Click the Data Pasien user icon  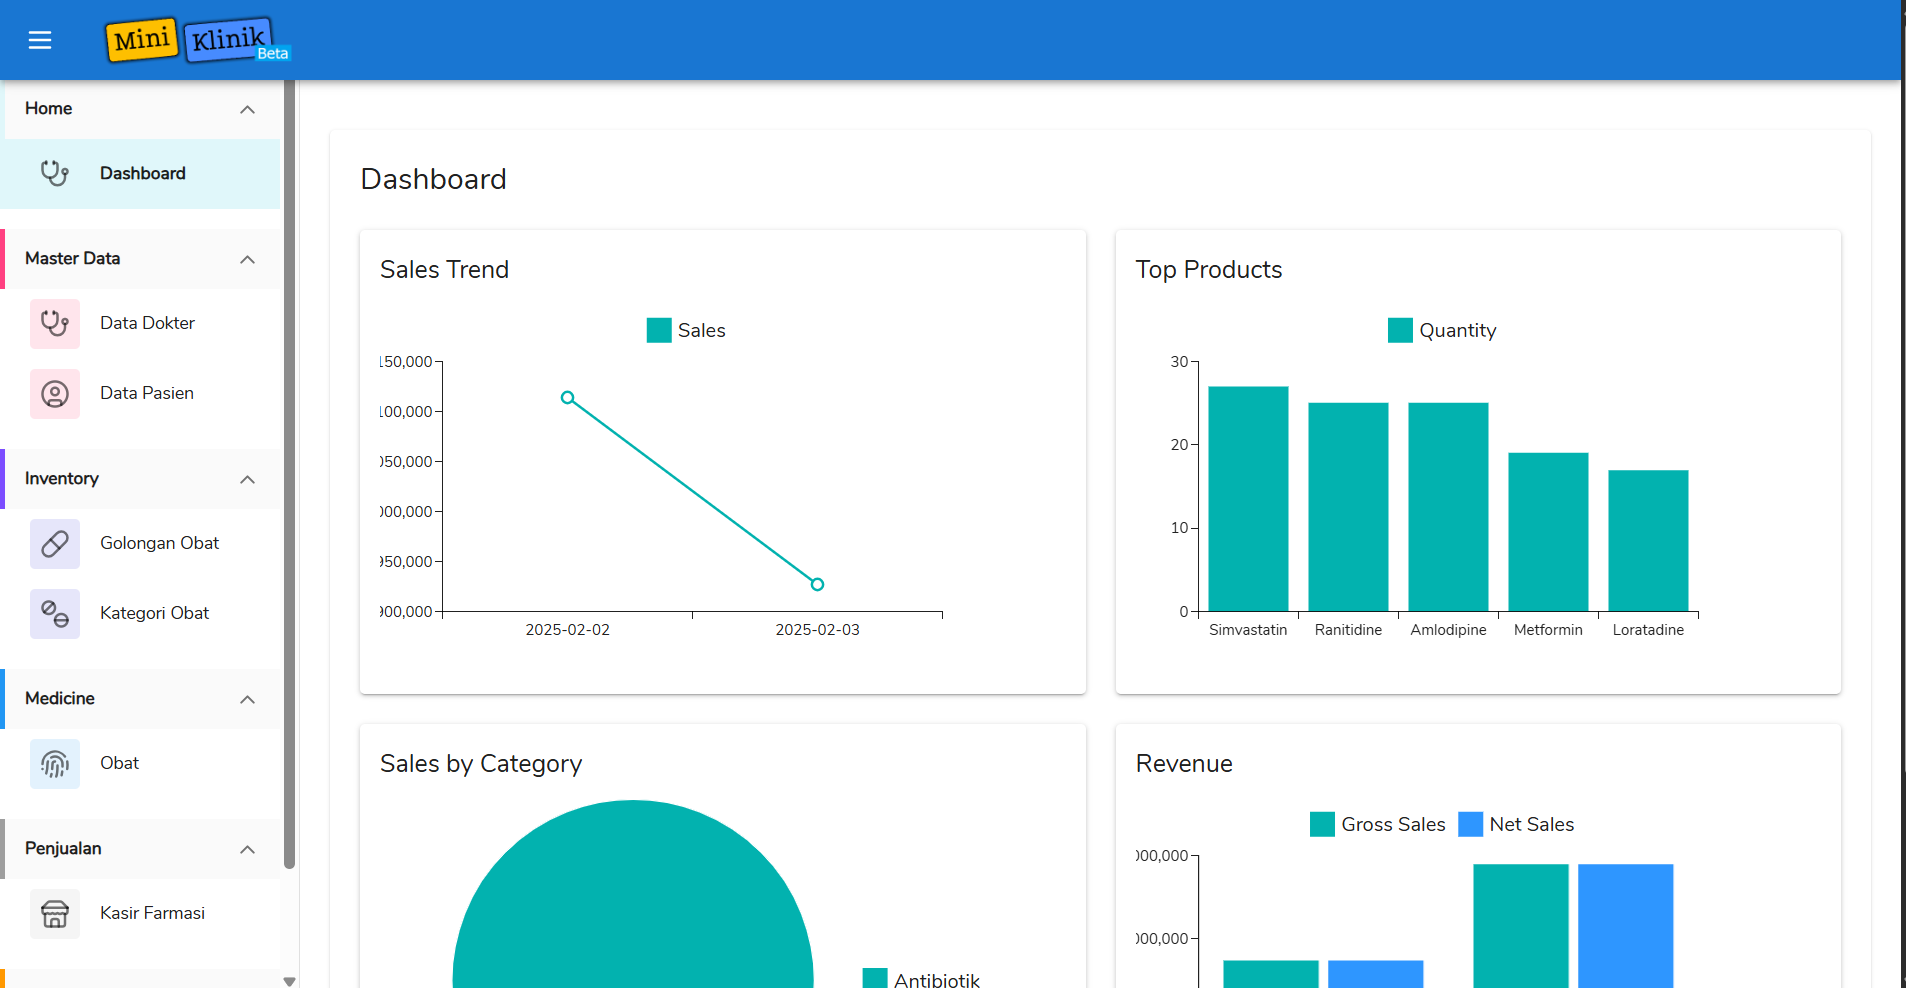55,394
